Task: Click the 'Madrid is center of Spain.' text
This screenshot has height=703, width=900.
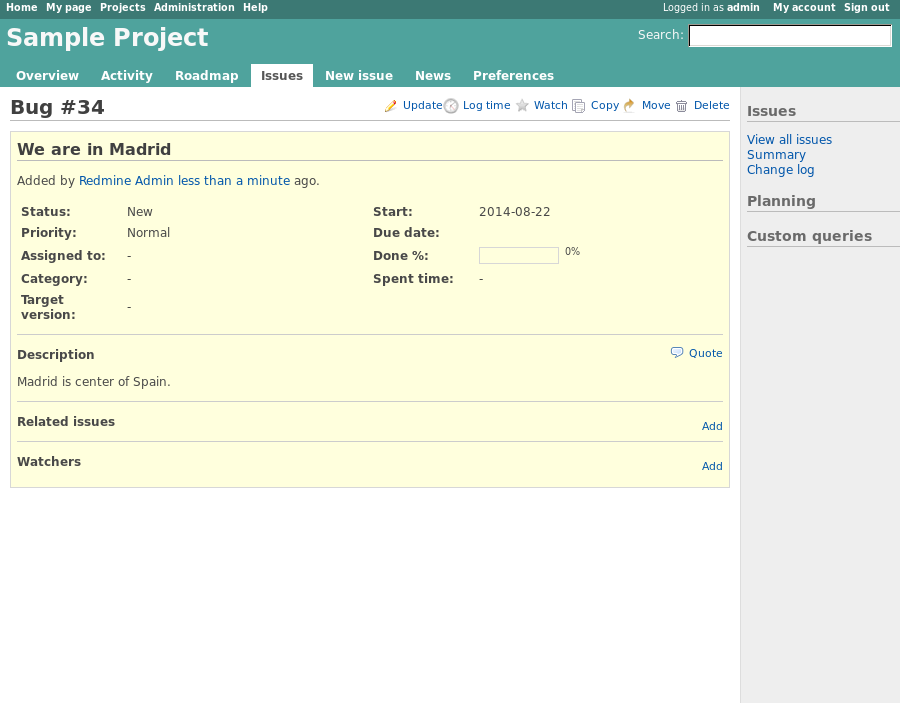Action: click(94, 382)
